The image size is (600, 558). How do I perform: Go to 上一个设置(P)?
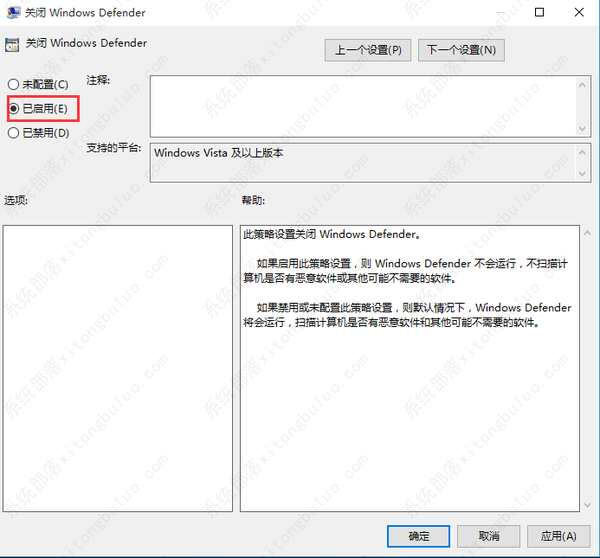369,49
